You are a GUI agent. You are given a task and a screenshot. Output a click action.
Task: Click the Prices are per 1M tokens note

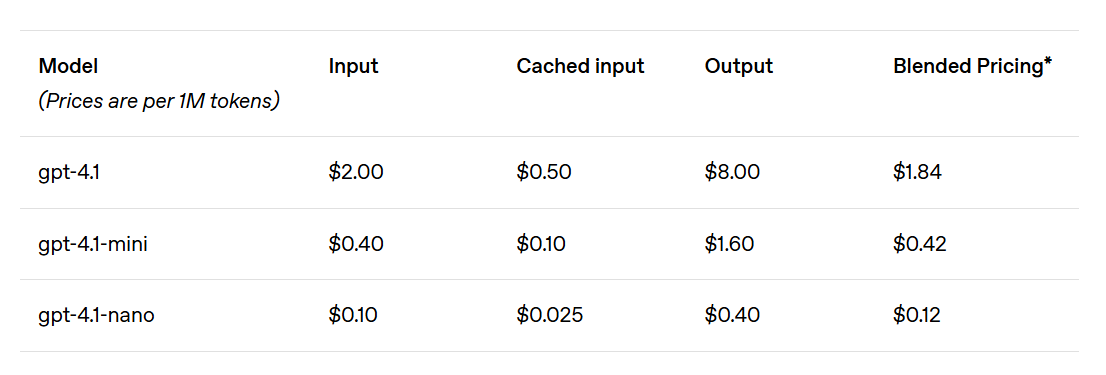[x=159, y=102]
